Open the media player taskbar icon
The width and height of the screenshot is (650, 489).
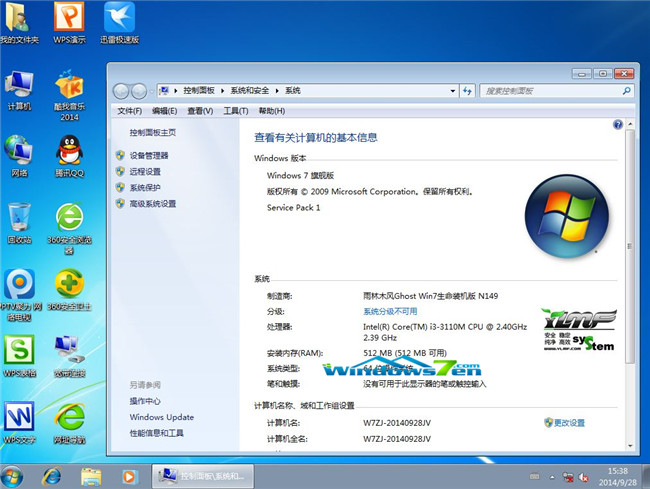[x=129, y=477]
